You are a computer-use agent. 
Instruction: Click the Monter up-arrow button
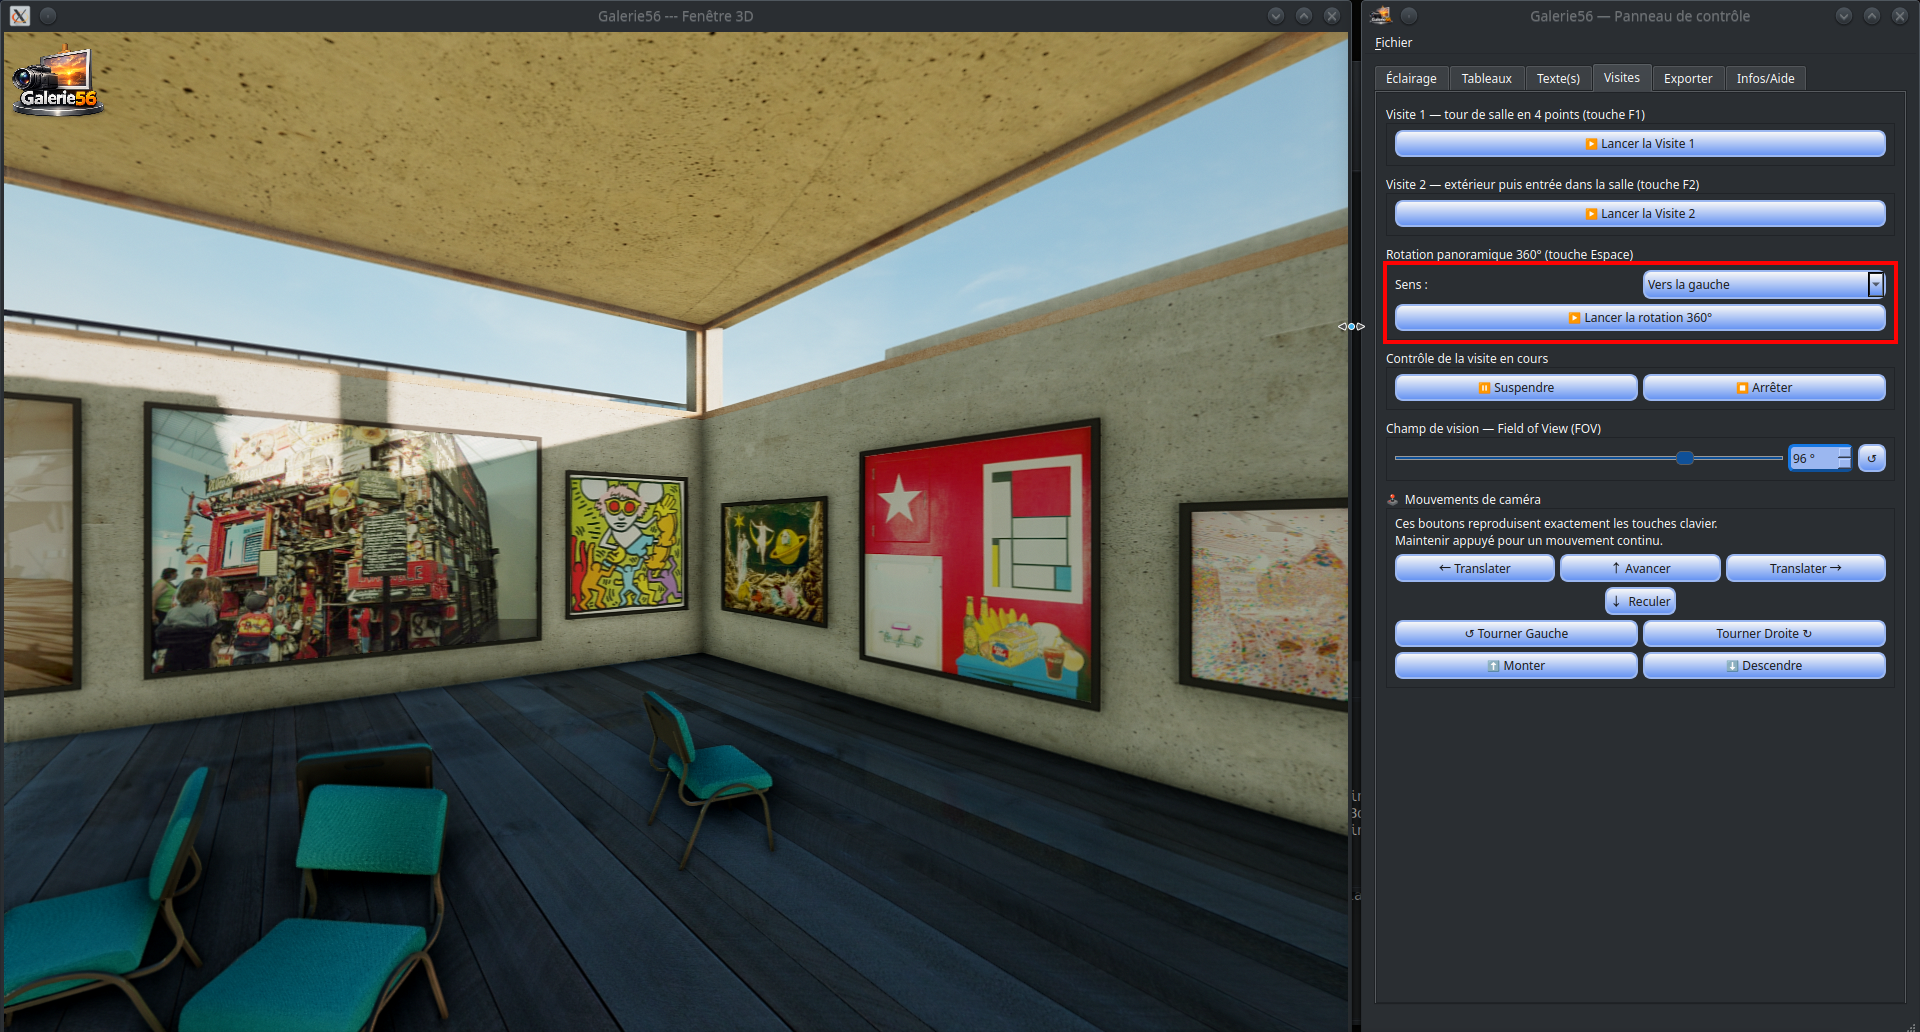1516,666
